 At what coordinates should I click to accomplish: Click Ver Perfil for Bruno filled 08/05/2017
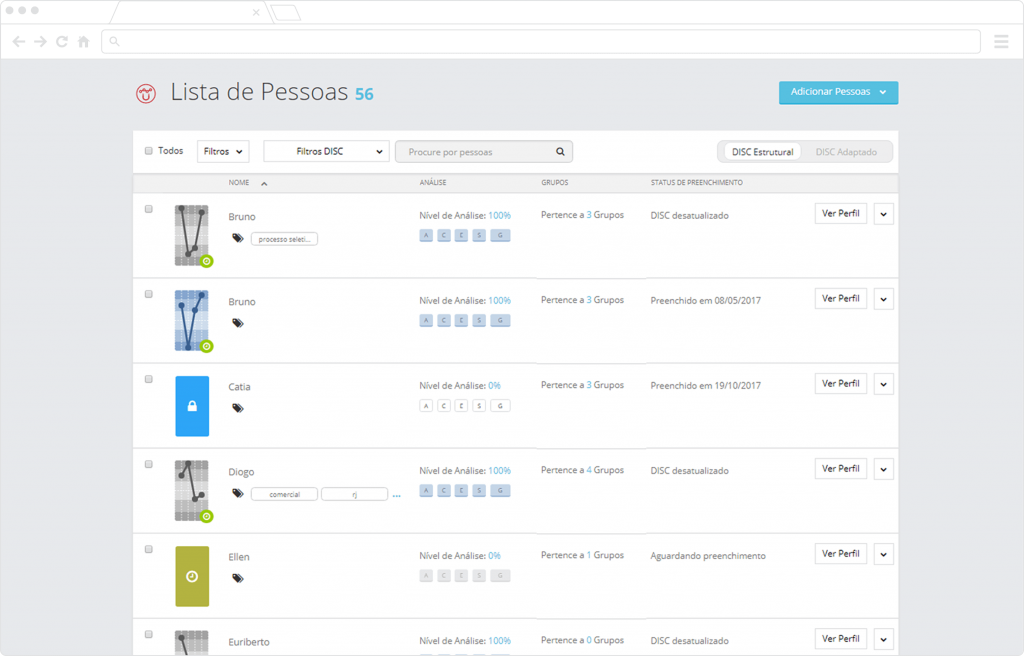840,299
